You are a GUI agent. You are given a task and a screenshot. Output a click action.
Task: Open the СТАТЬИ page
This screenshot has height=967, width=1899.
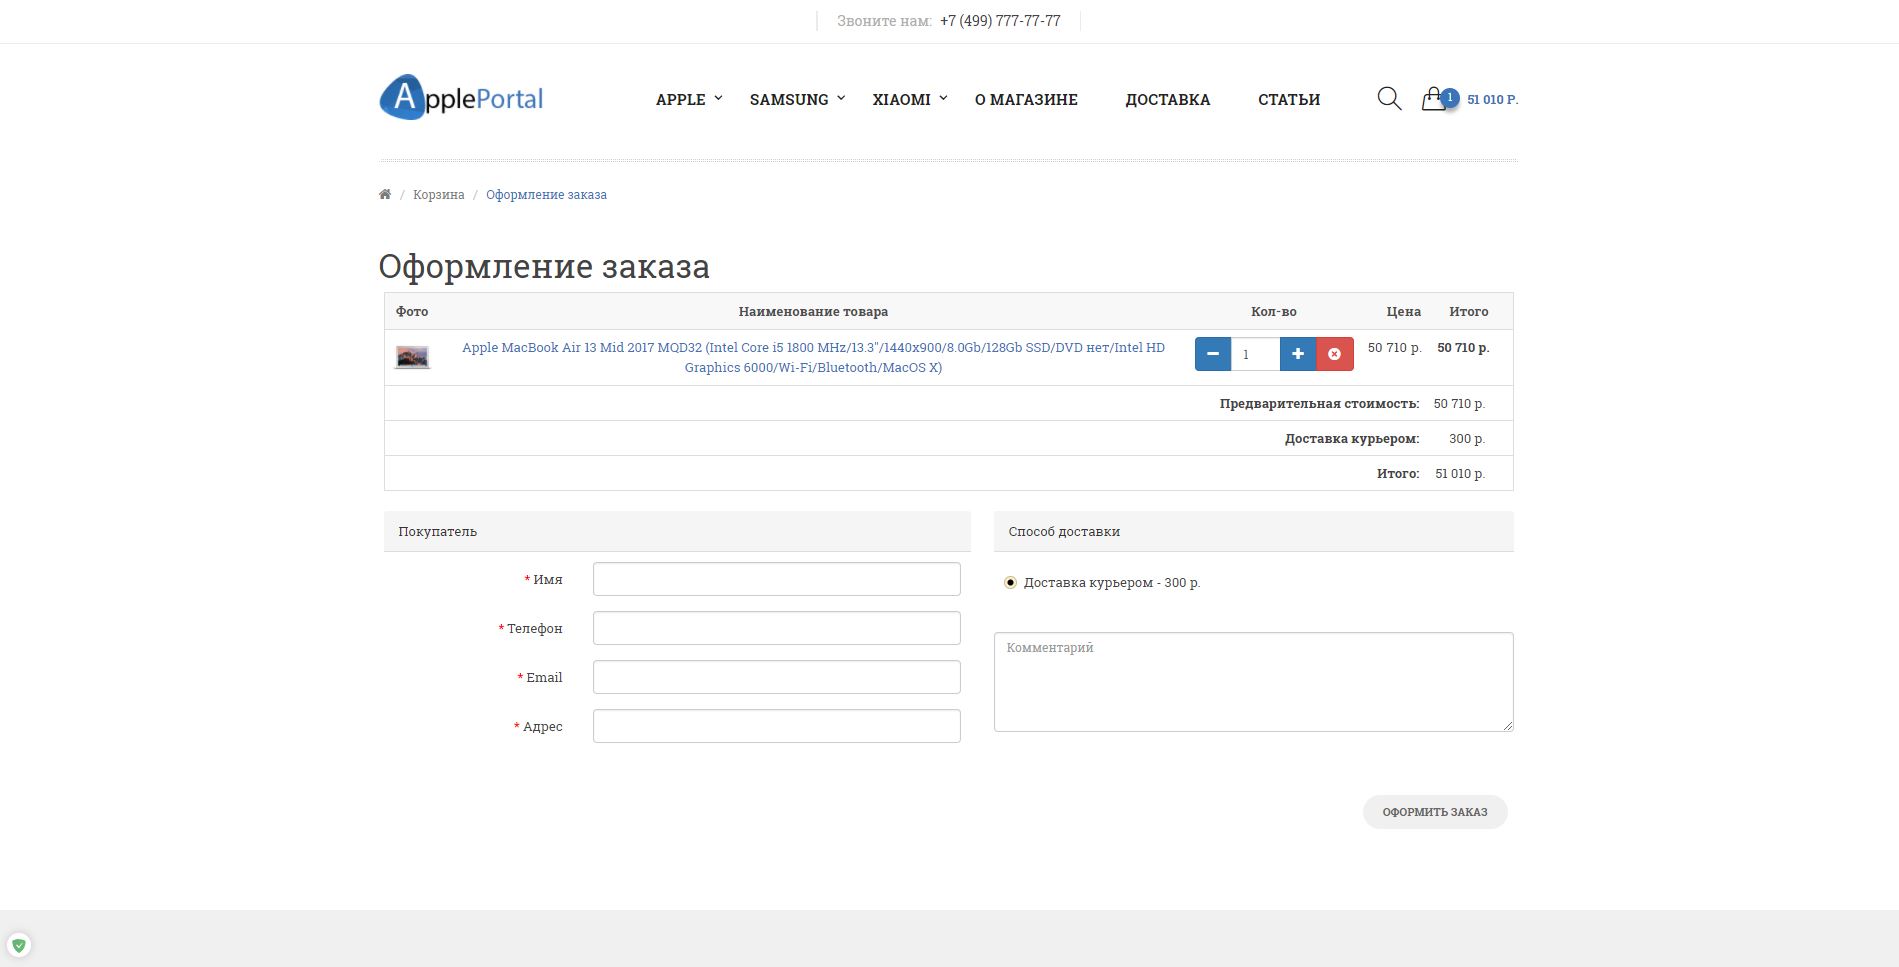tap(1289, 99)
